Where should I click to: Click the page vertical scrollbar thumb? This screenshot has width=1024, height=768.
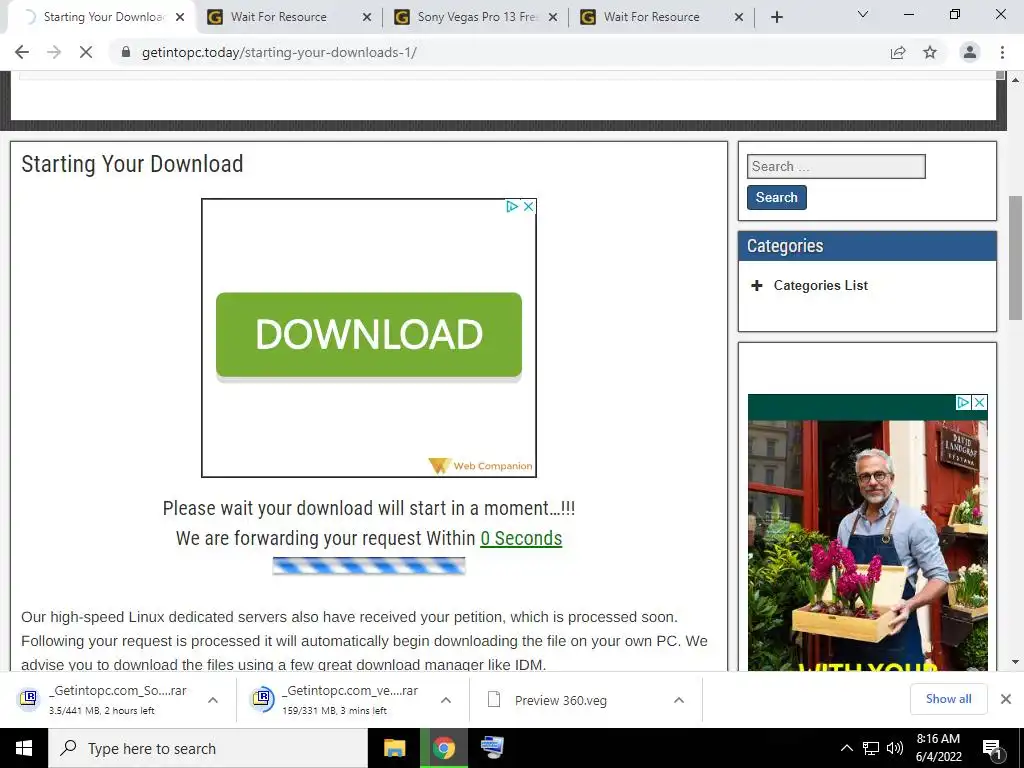[1016, 257]
